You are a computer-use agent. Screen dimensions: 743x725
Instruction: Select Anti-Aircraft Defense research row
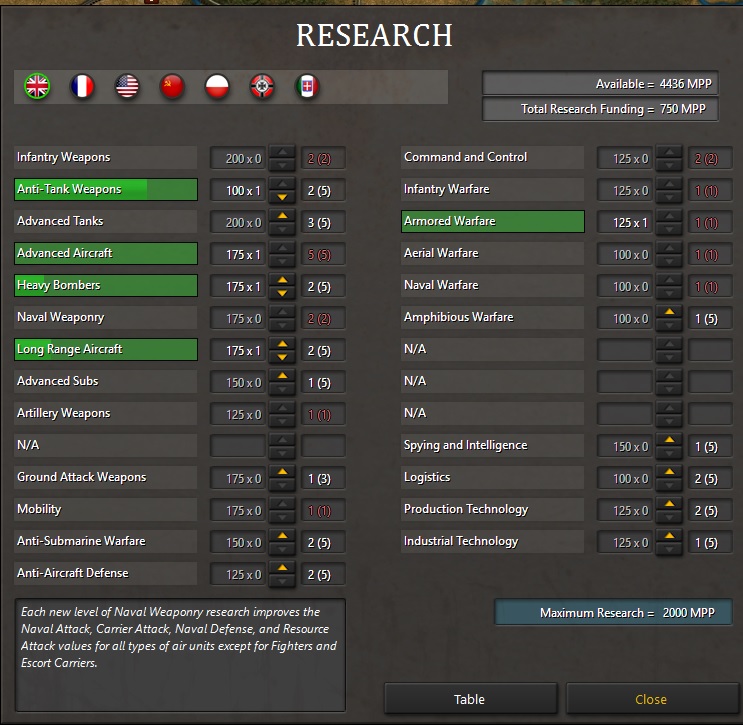(105, 573)
